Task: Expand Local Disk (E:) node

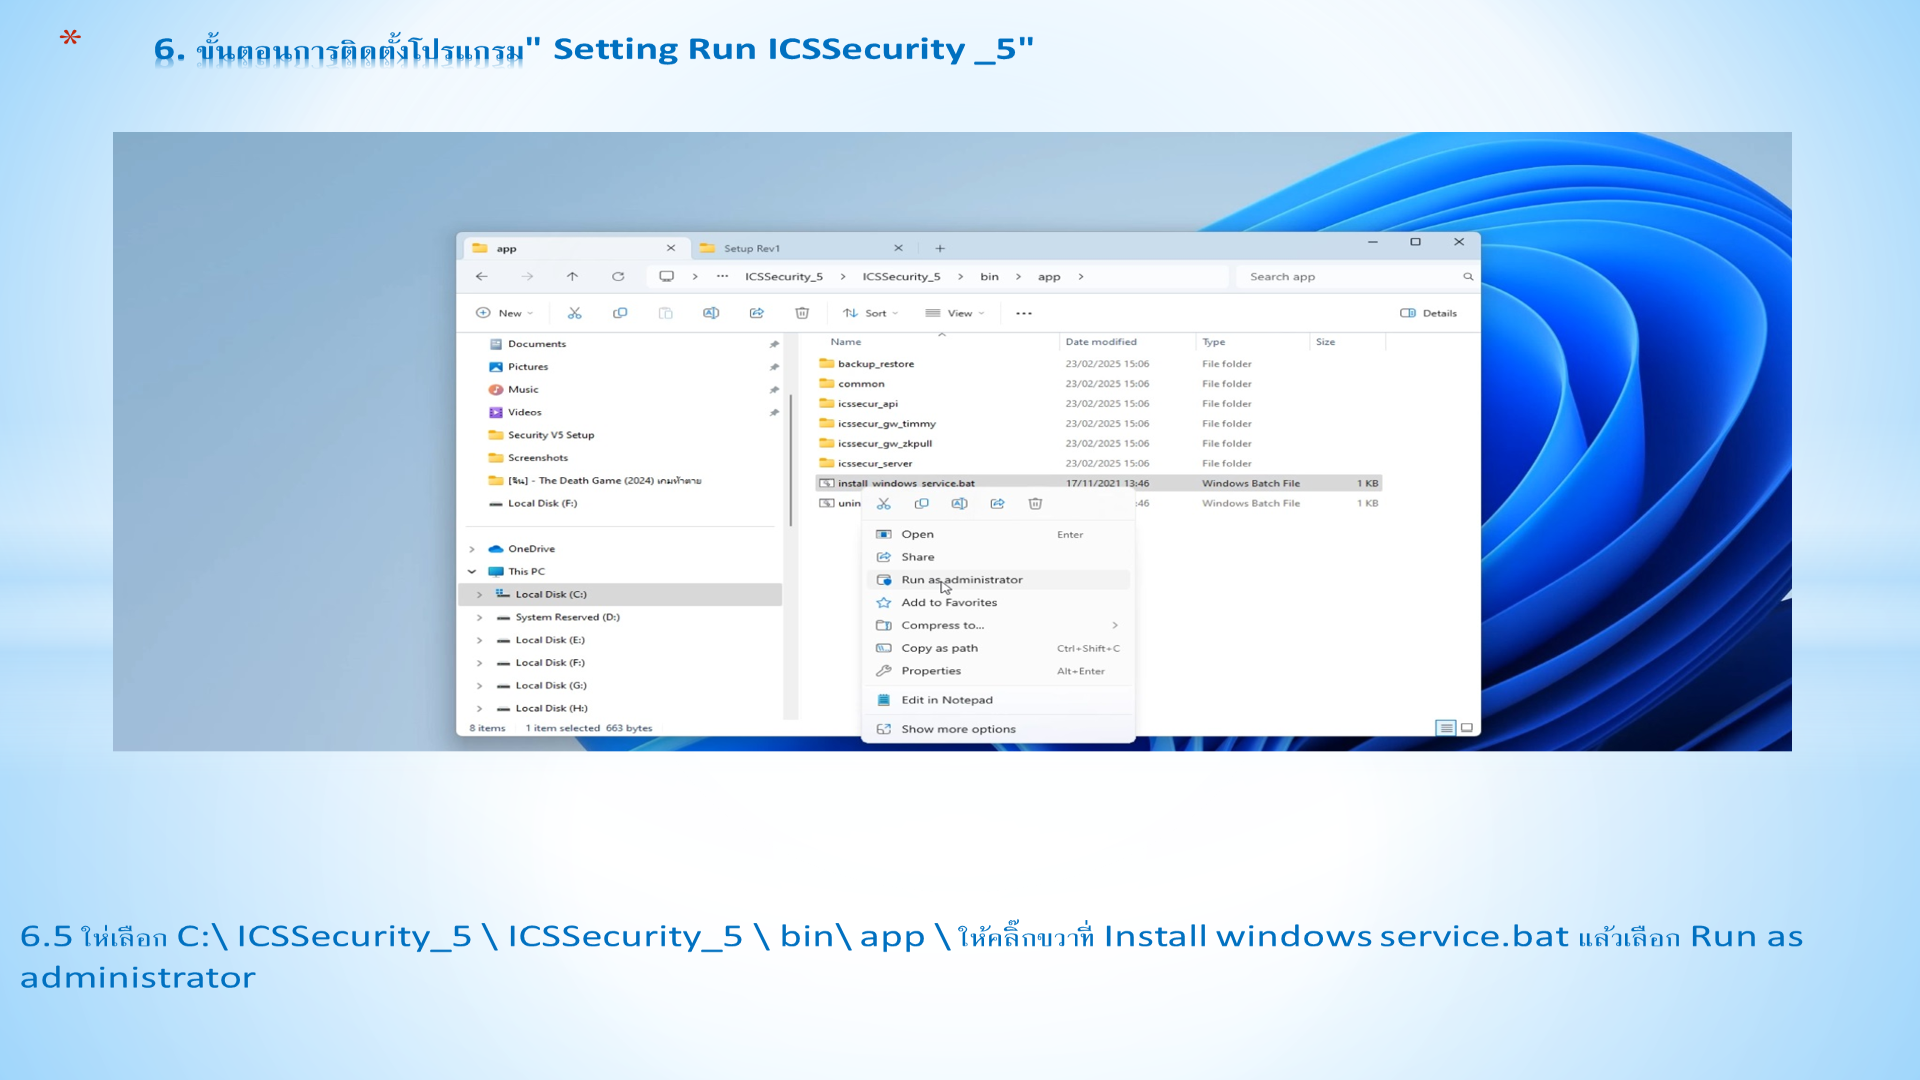Action: click(479, 641)
